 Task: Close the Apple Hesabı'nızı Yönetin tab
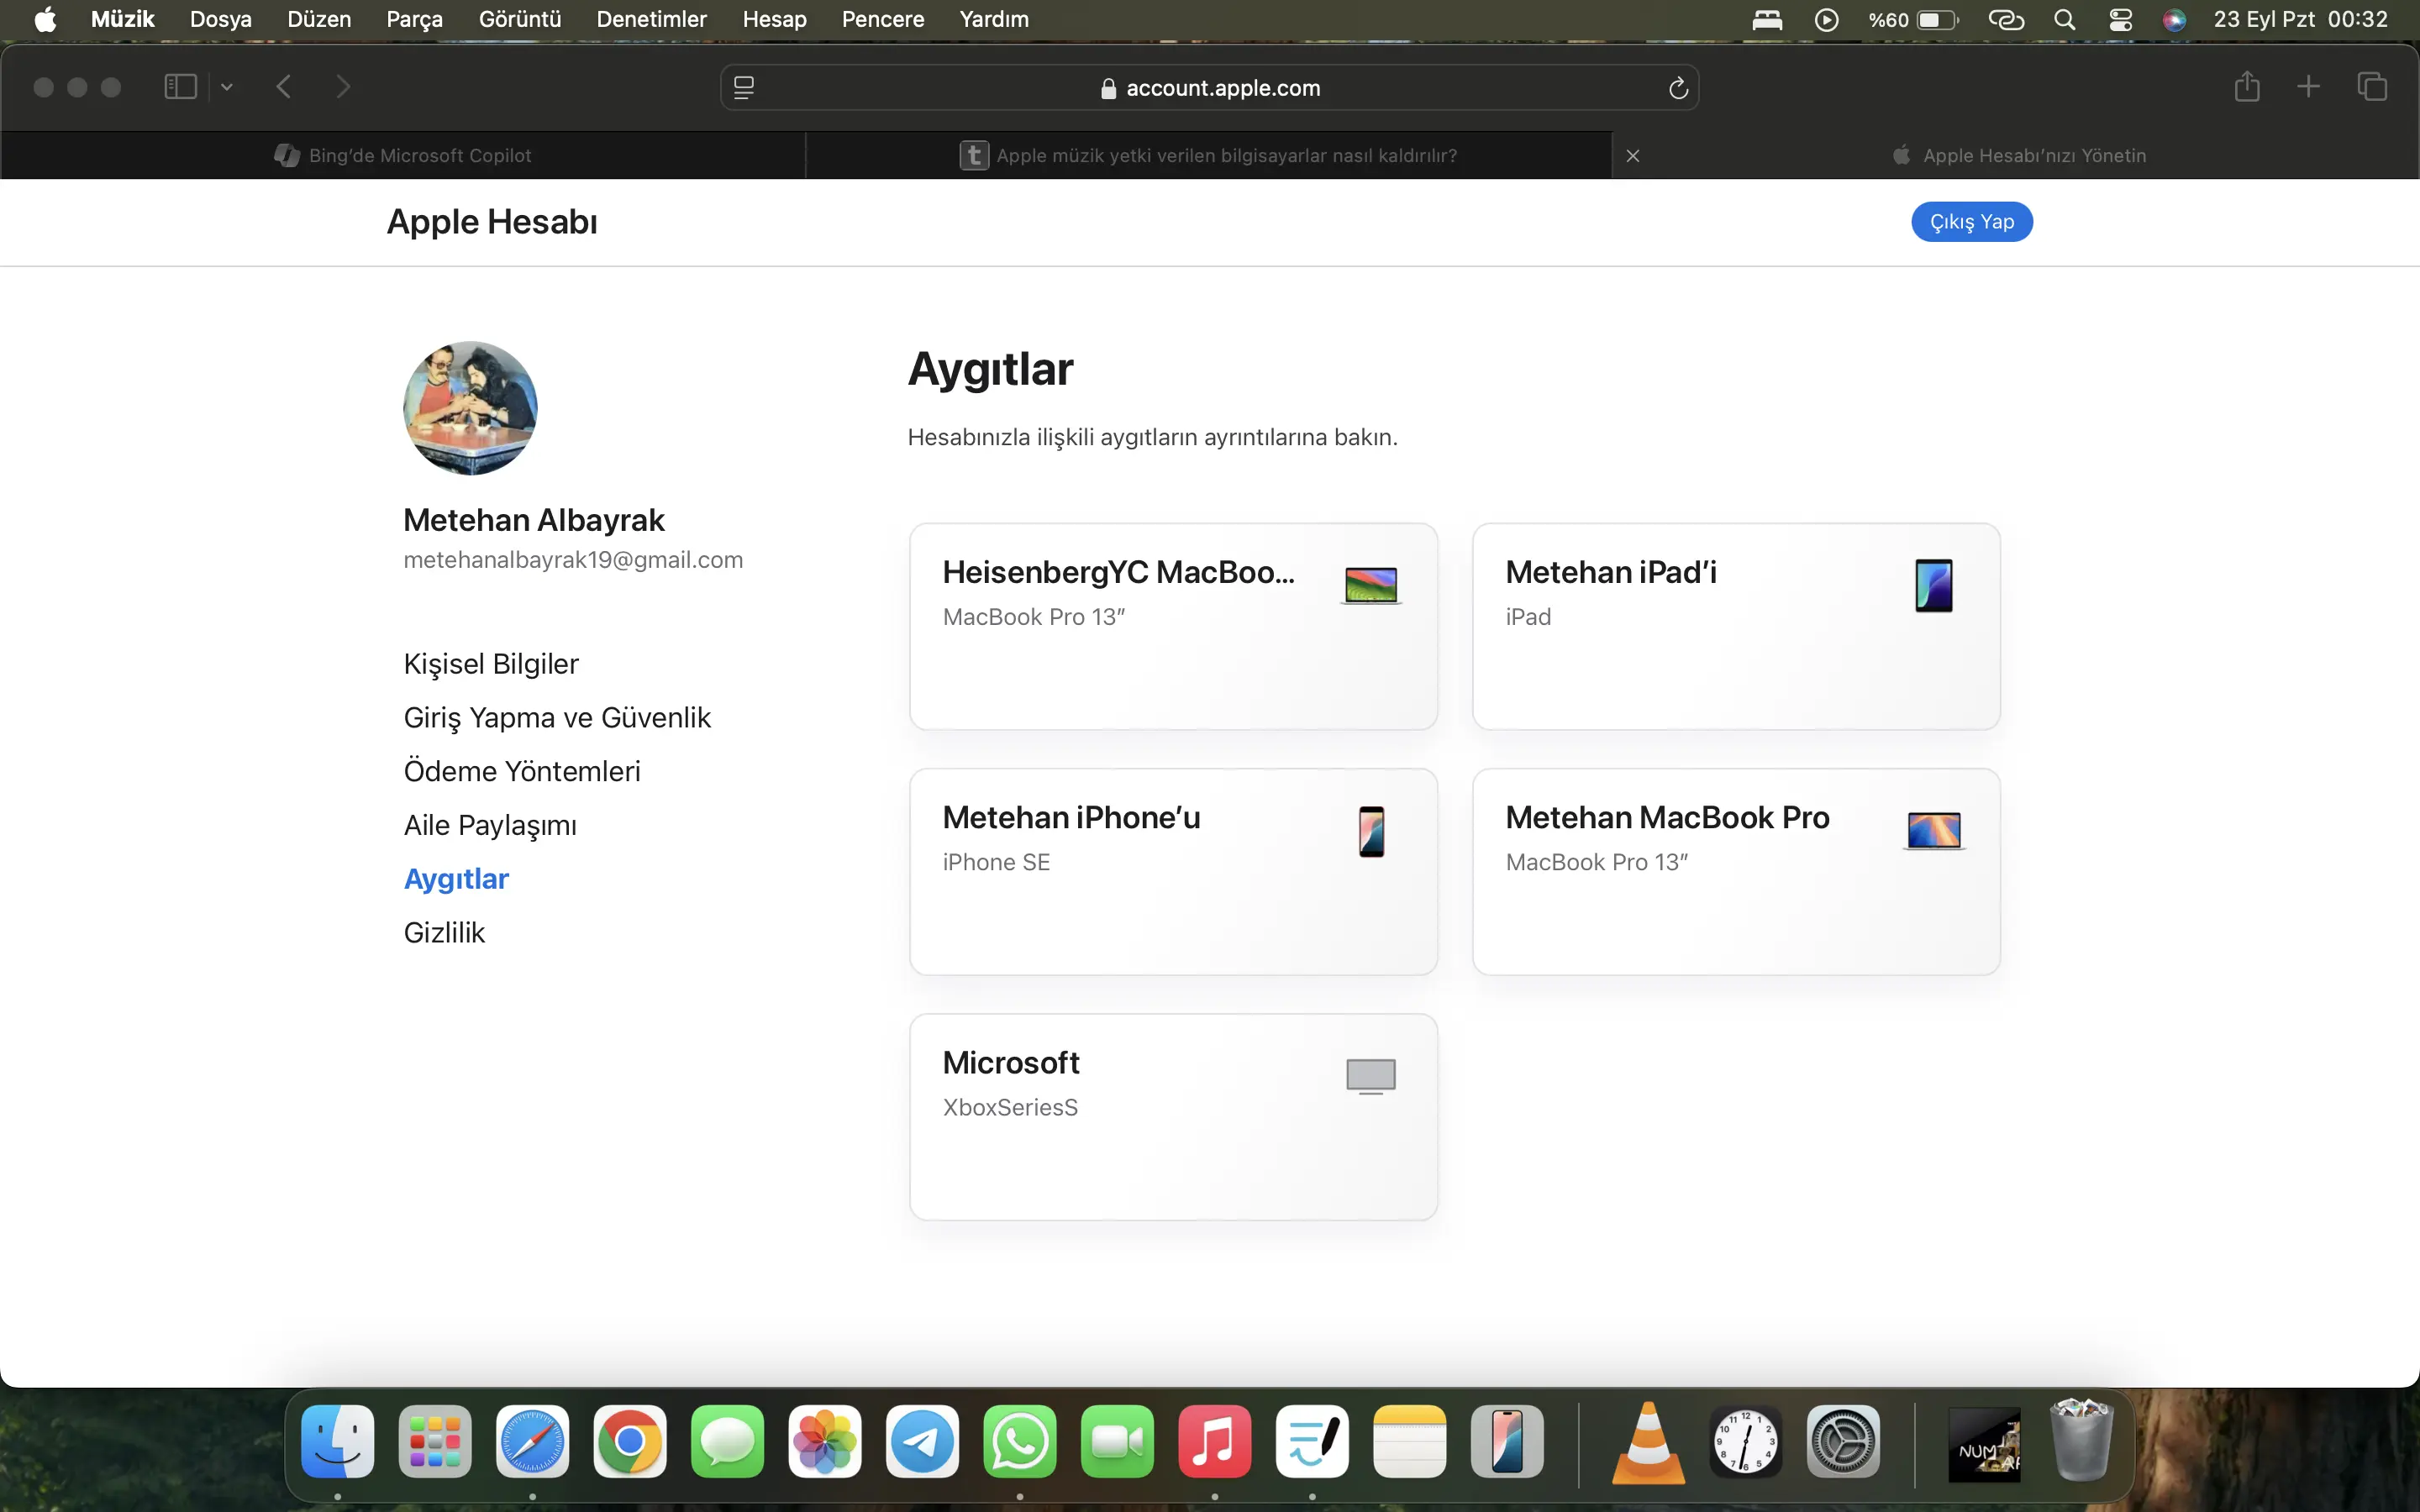pyautogui.click(x=1633, y=155)
